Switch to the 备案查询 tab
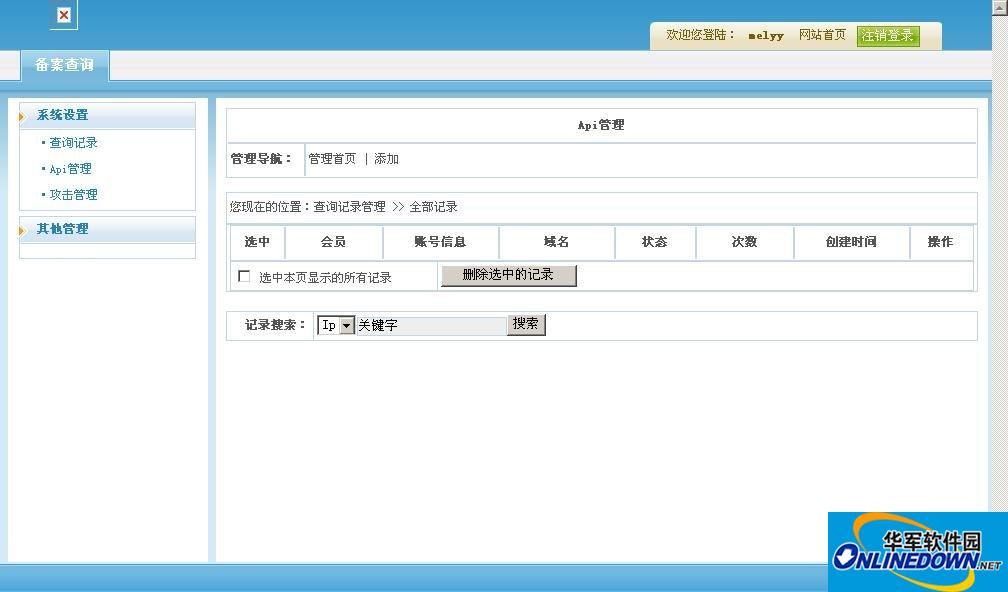 [65, 65]
